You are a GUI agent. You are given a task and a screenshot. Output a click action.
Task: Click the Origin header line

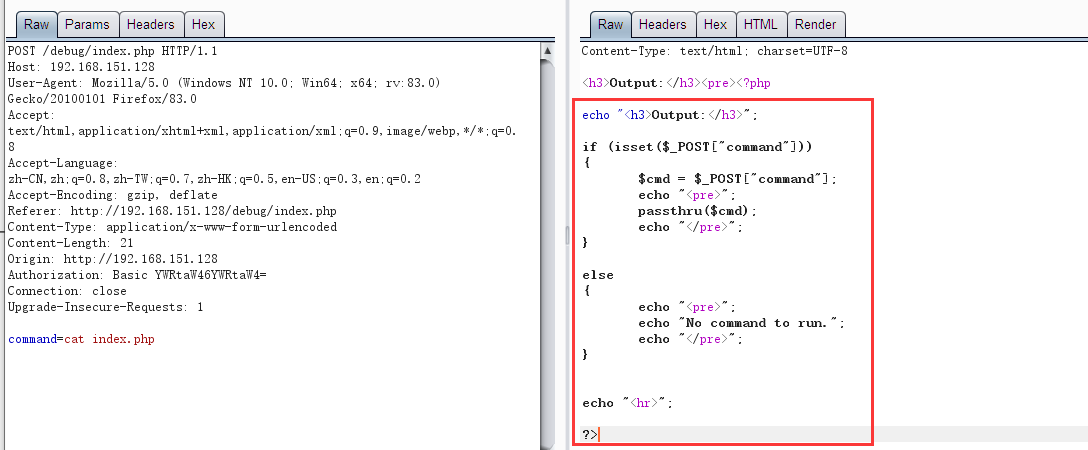click(112, 259)
